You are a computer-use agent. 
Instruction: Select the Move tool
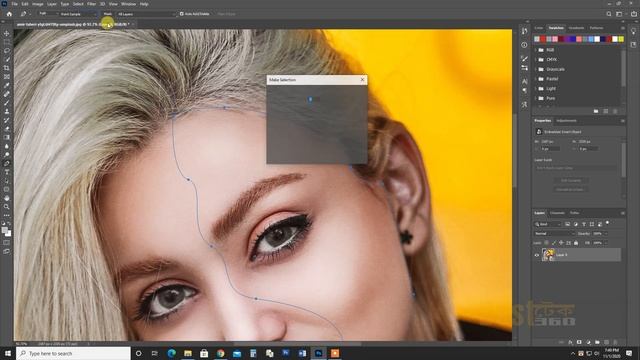(x=7, y=33)
